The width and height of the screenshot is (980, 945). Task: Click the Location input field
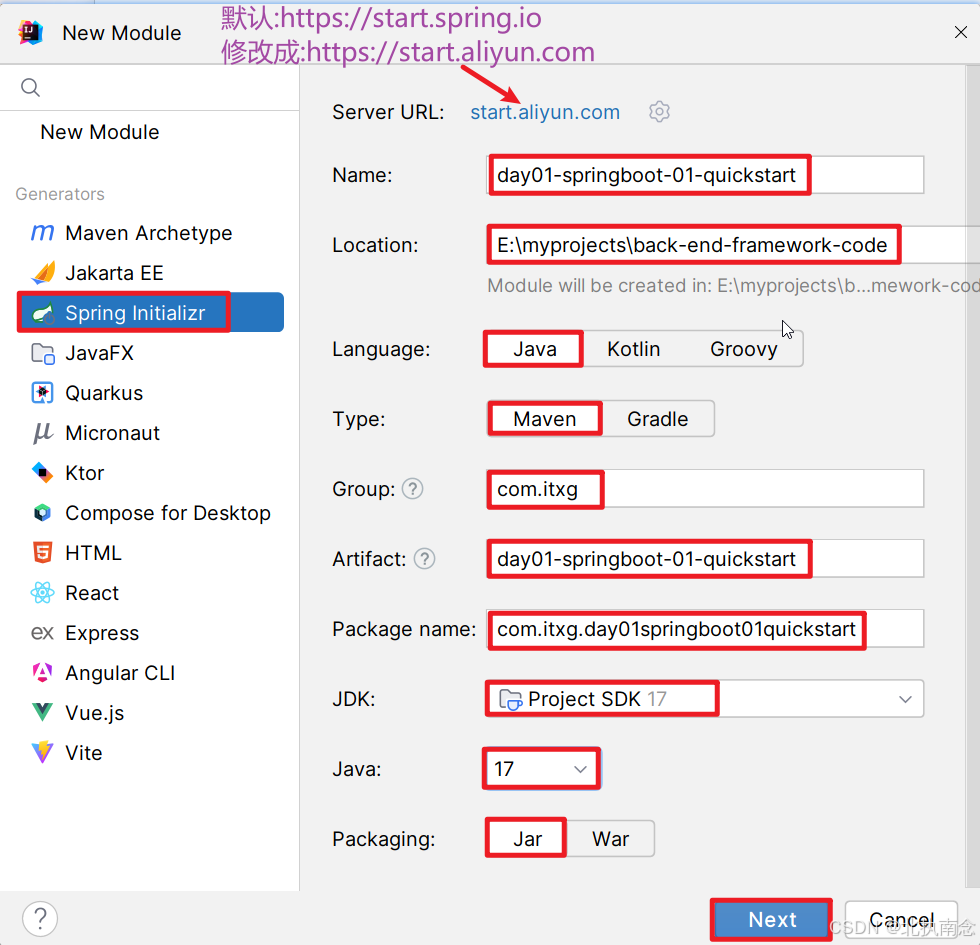tap(732, 245)
